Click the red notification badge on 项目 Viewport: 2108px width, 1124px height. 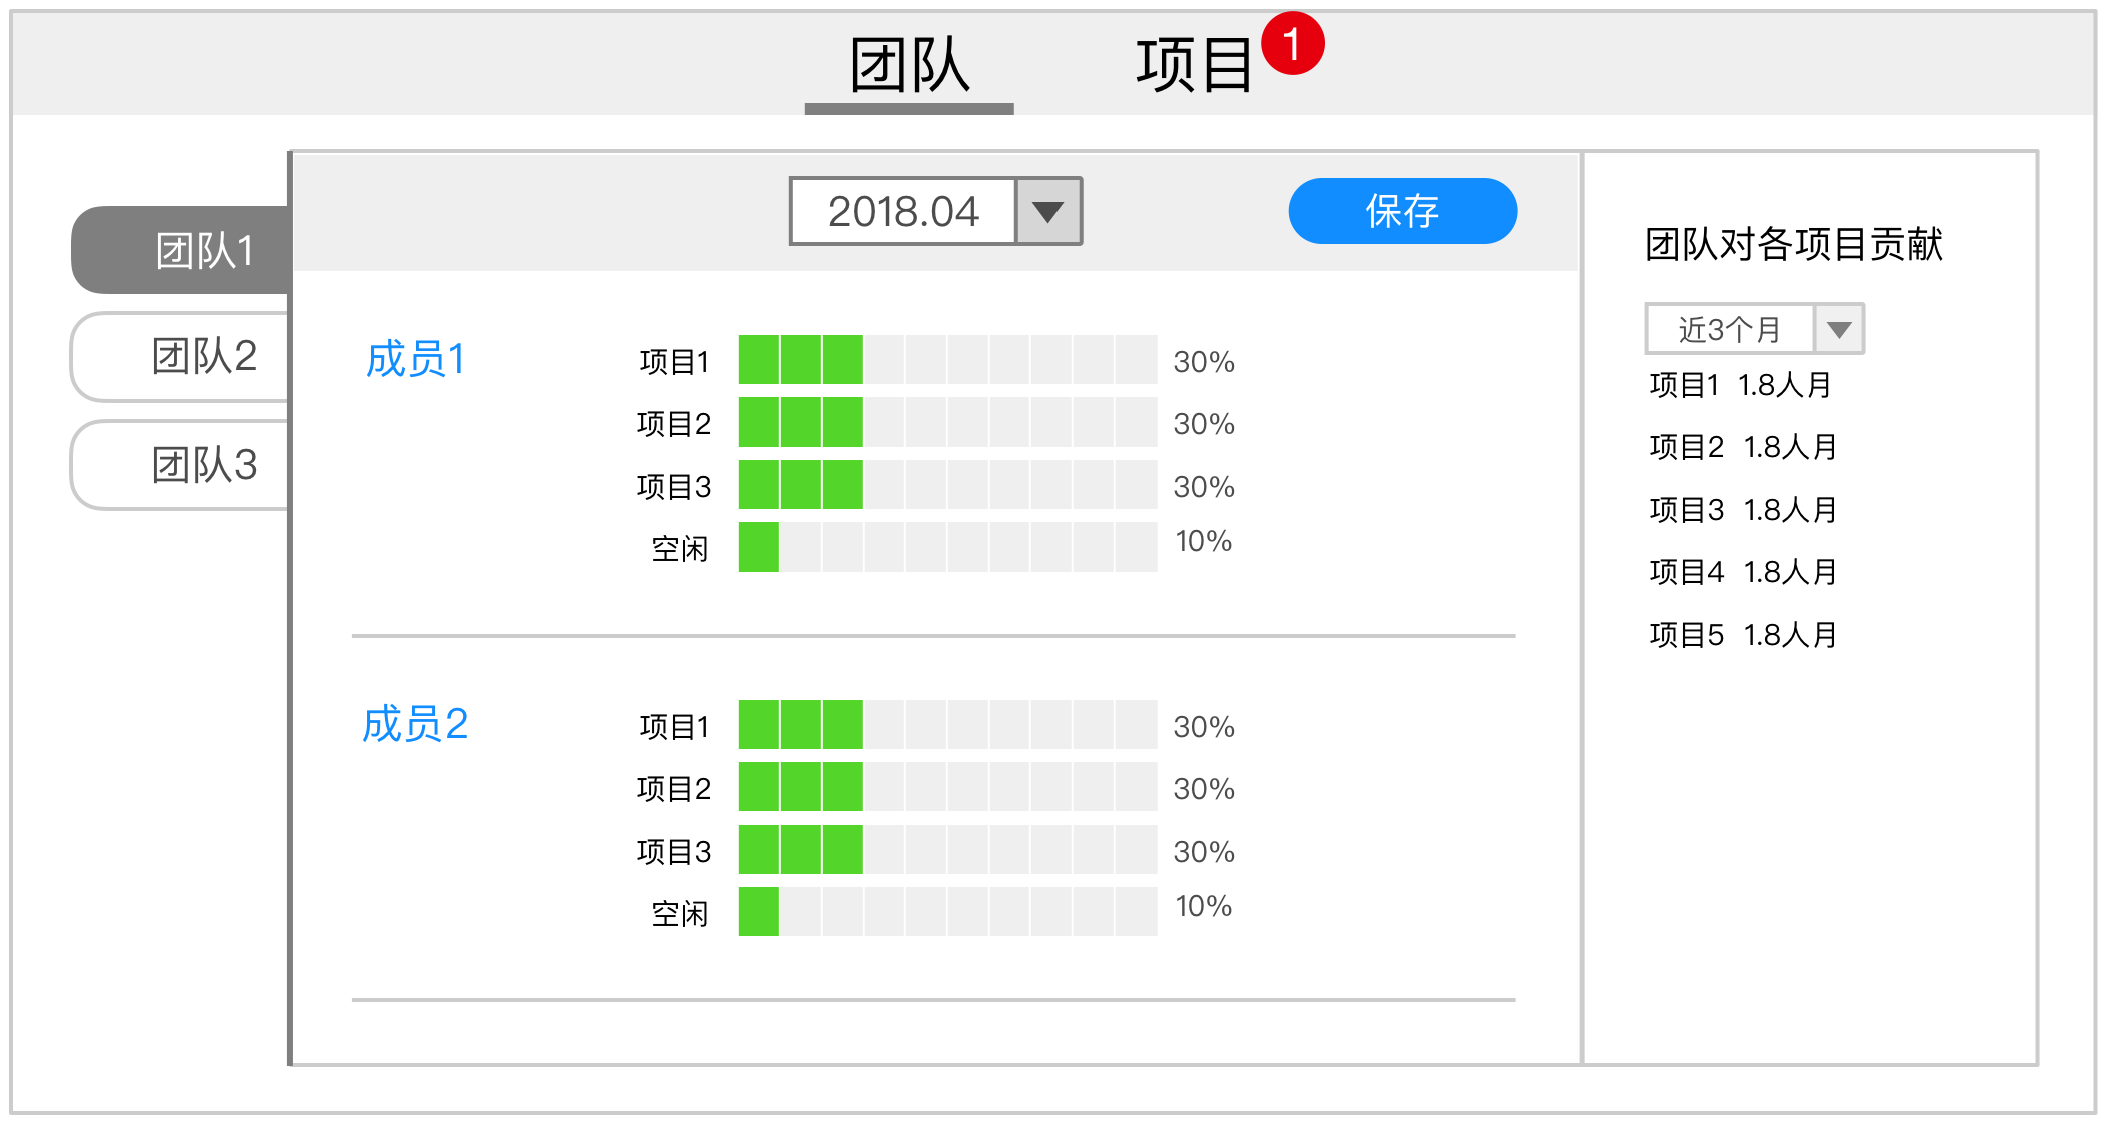point(1292,44)
